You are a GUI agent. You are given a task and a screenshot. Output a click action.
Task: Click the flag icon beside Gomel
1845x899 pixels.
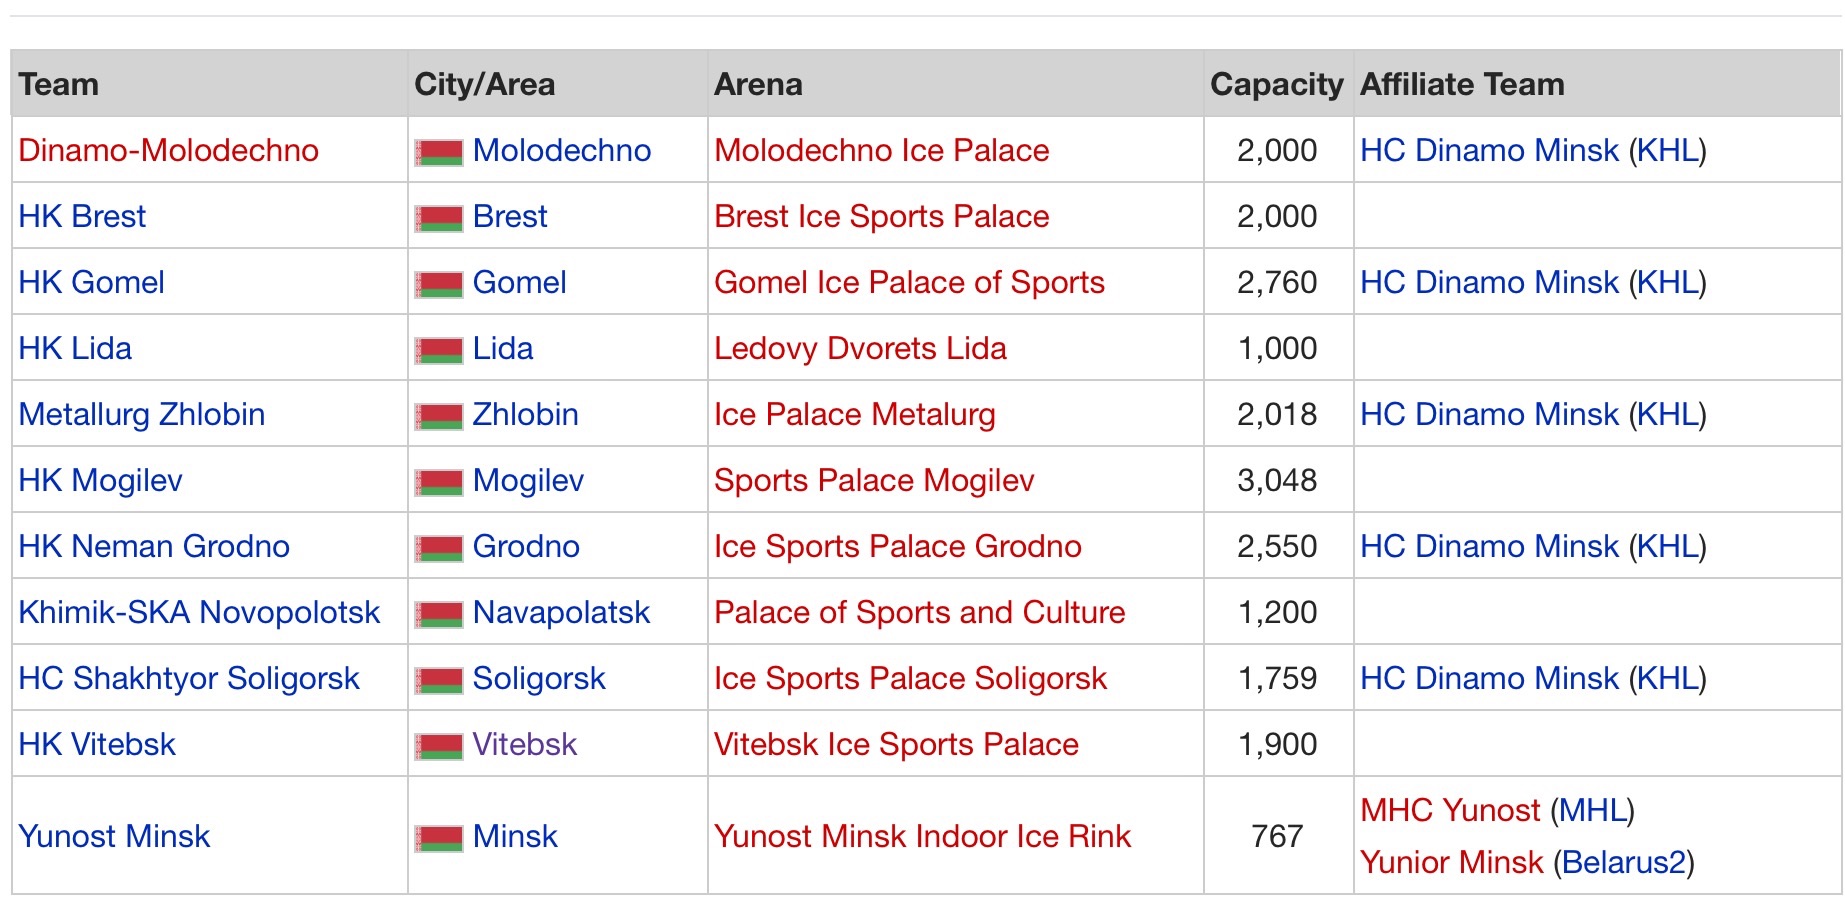439,284
